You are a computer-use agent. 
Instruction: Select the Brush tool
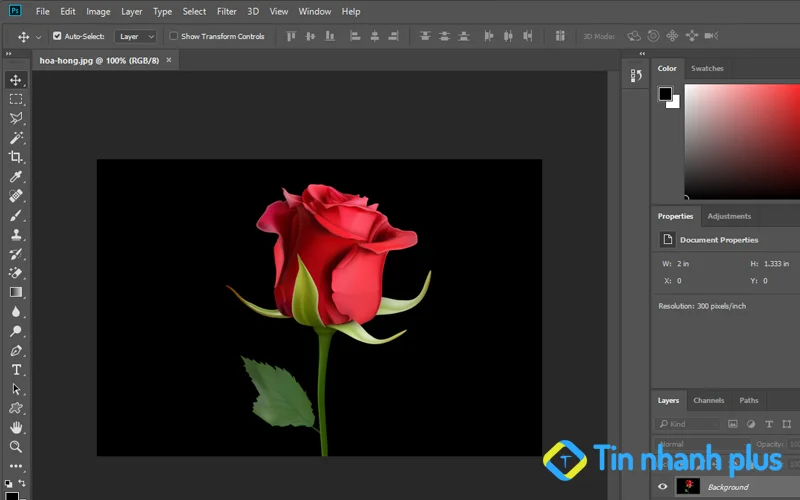coord(16,215)
